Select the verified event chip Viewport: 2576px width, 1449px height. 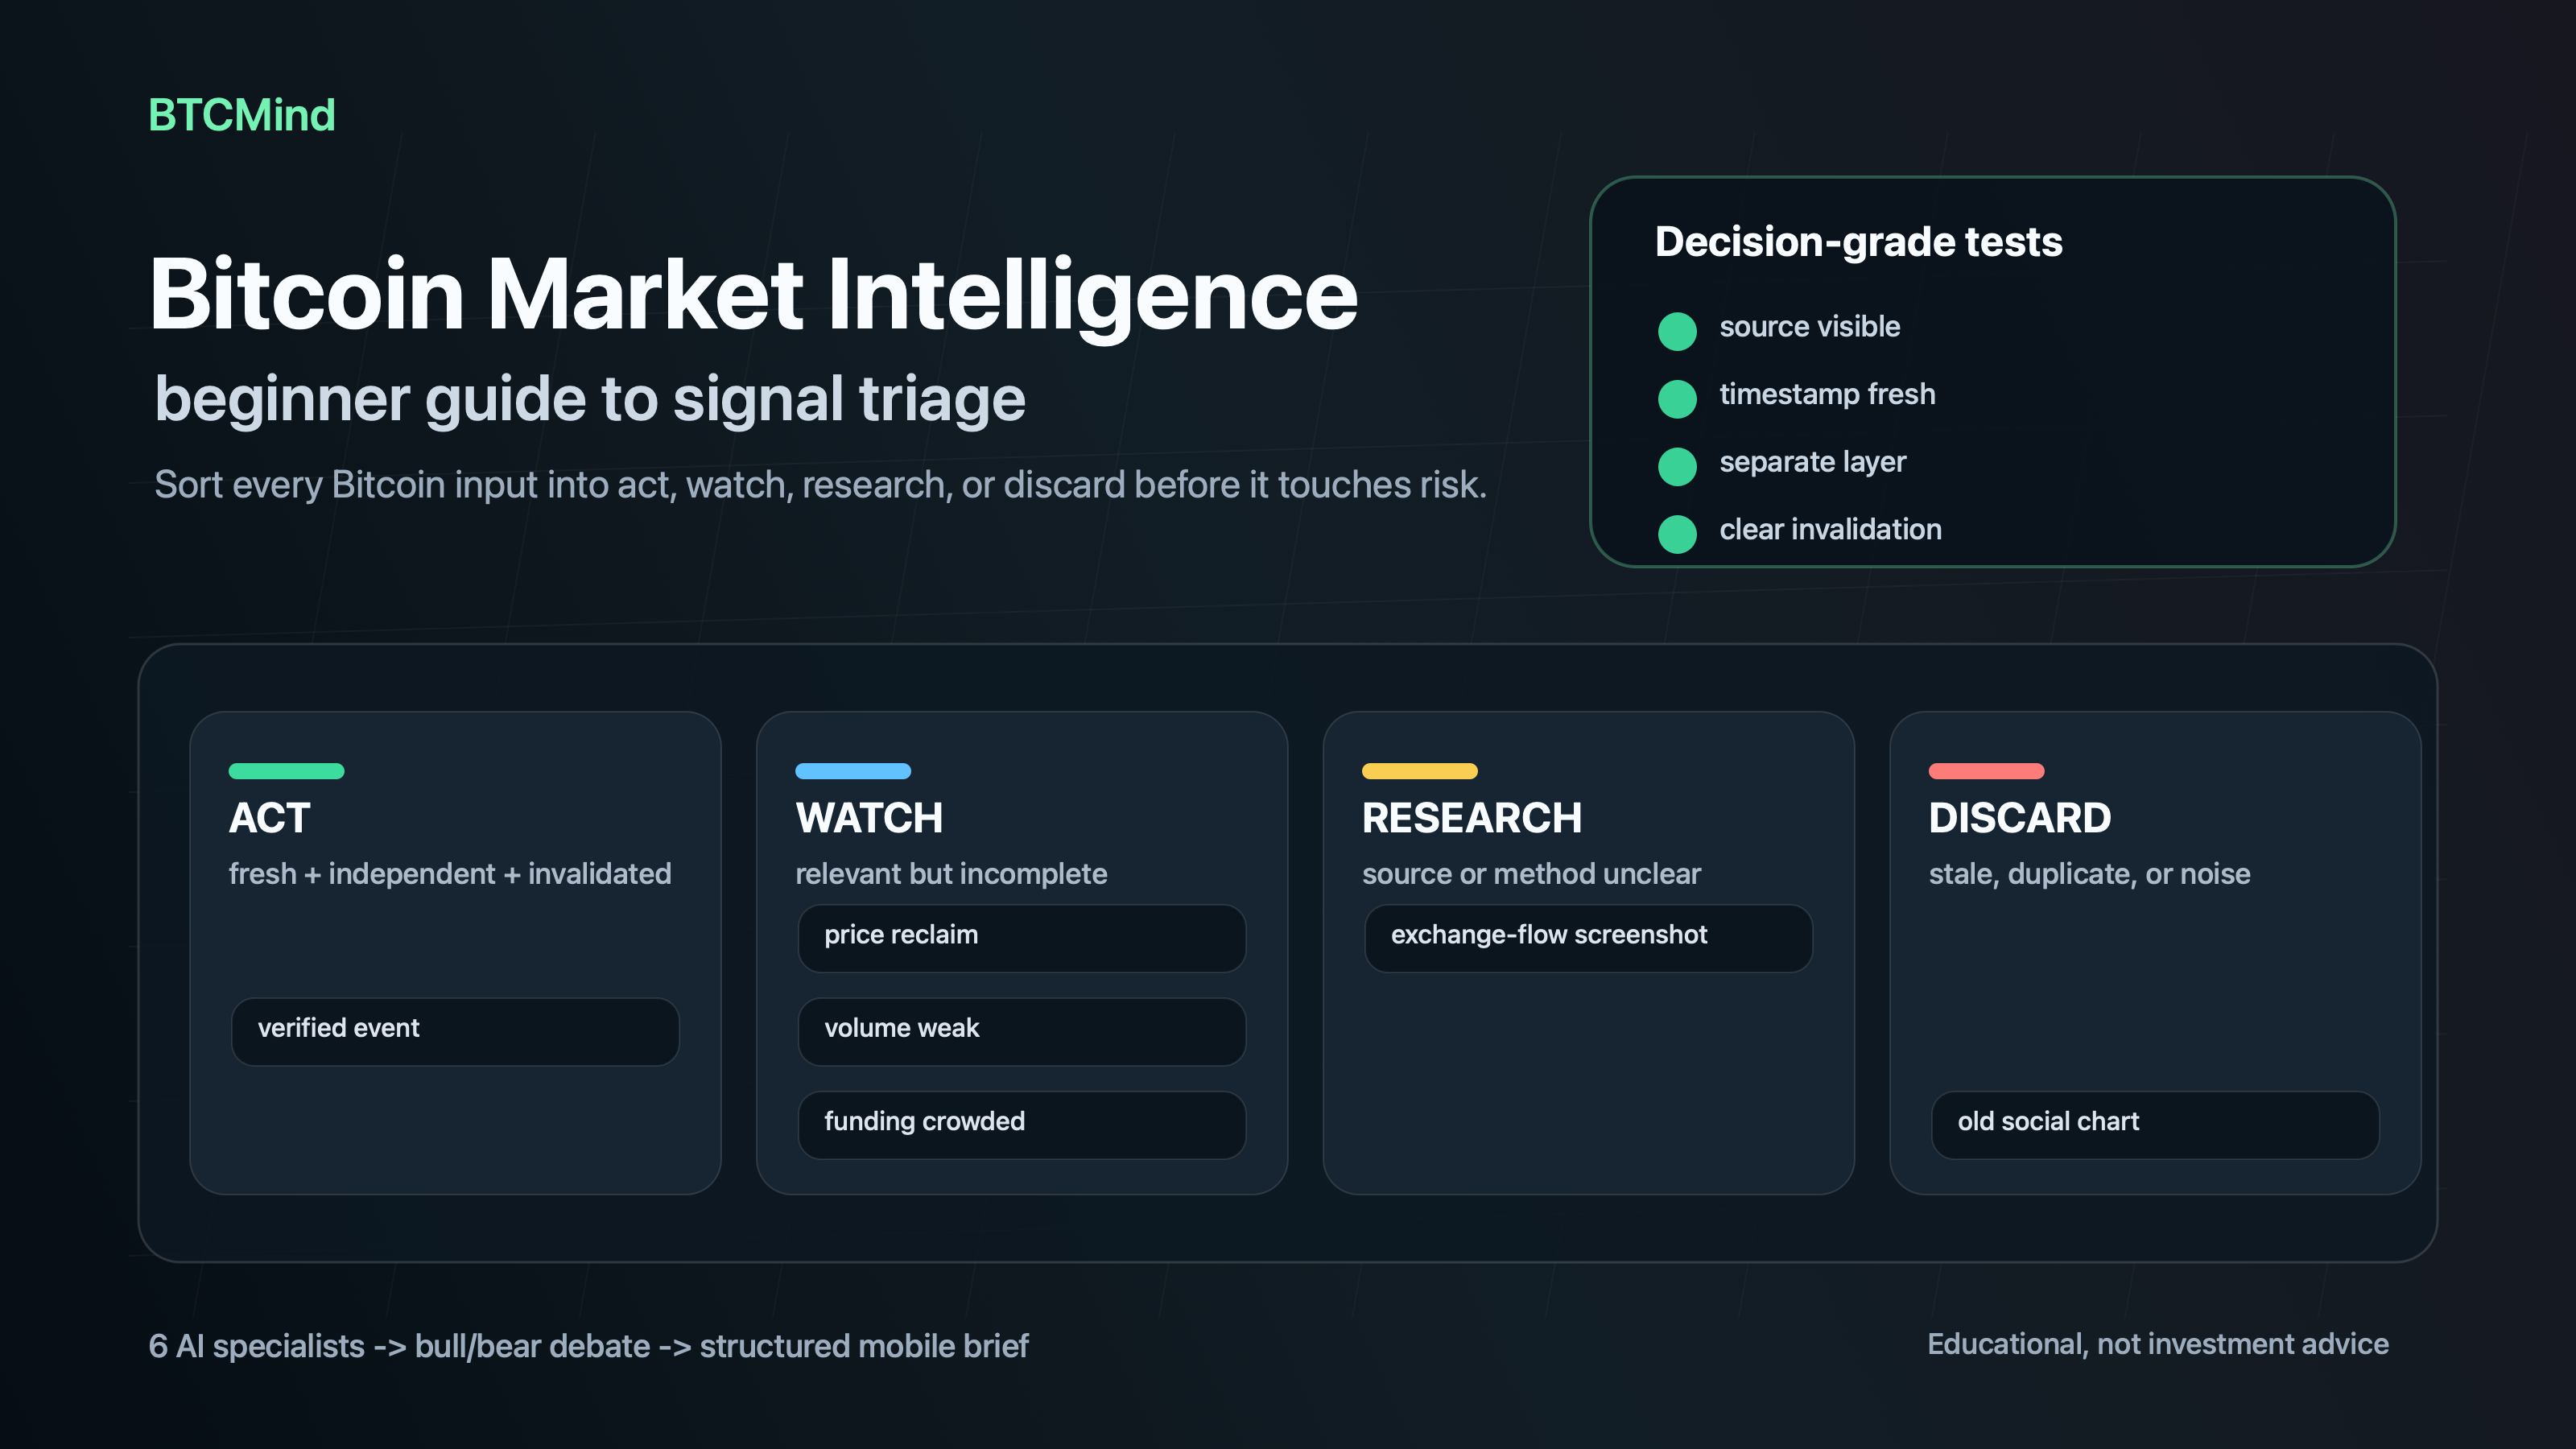click(x=455, y=1031)
